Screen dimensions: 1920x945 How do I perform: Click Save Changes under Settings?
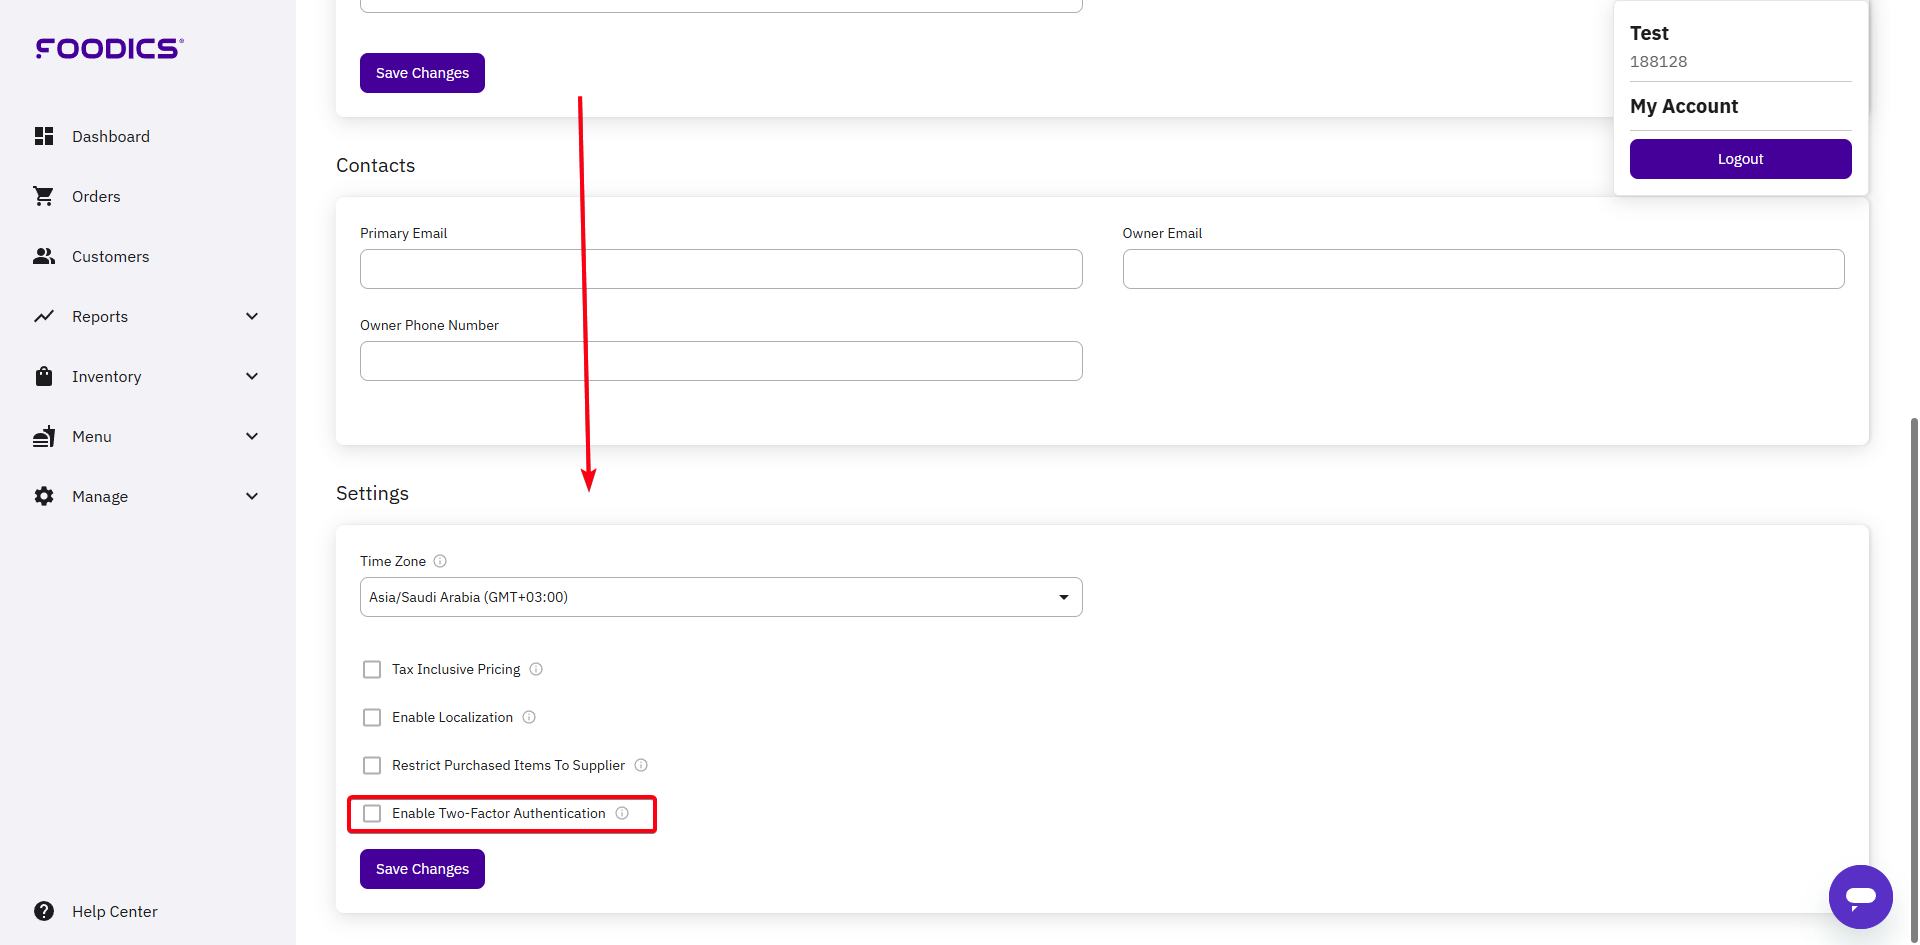(x=421, y=868)
